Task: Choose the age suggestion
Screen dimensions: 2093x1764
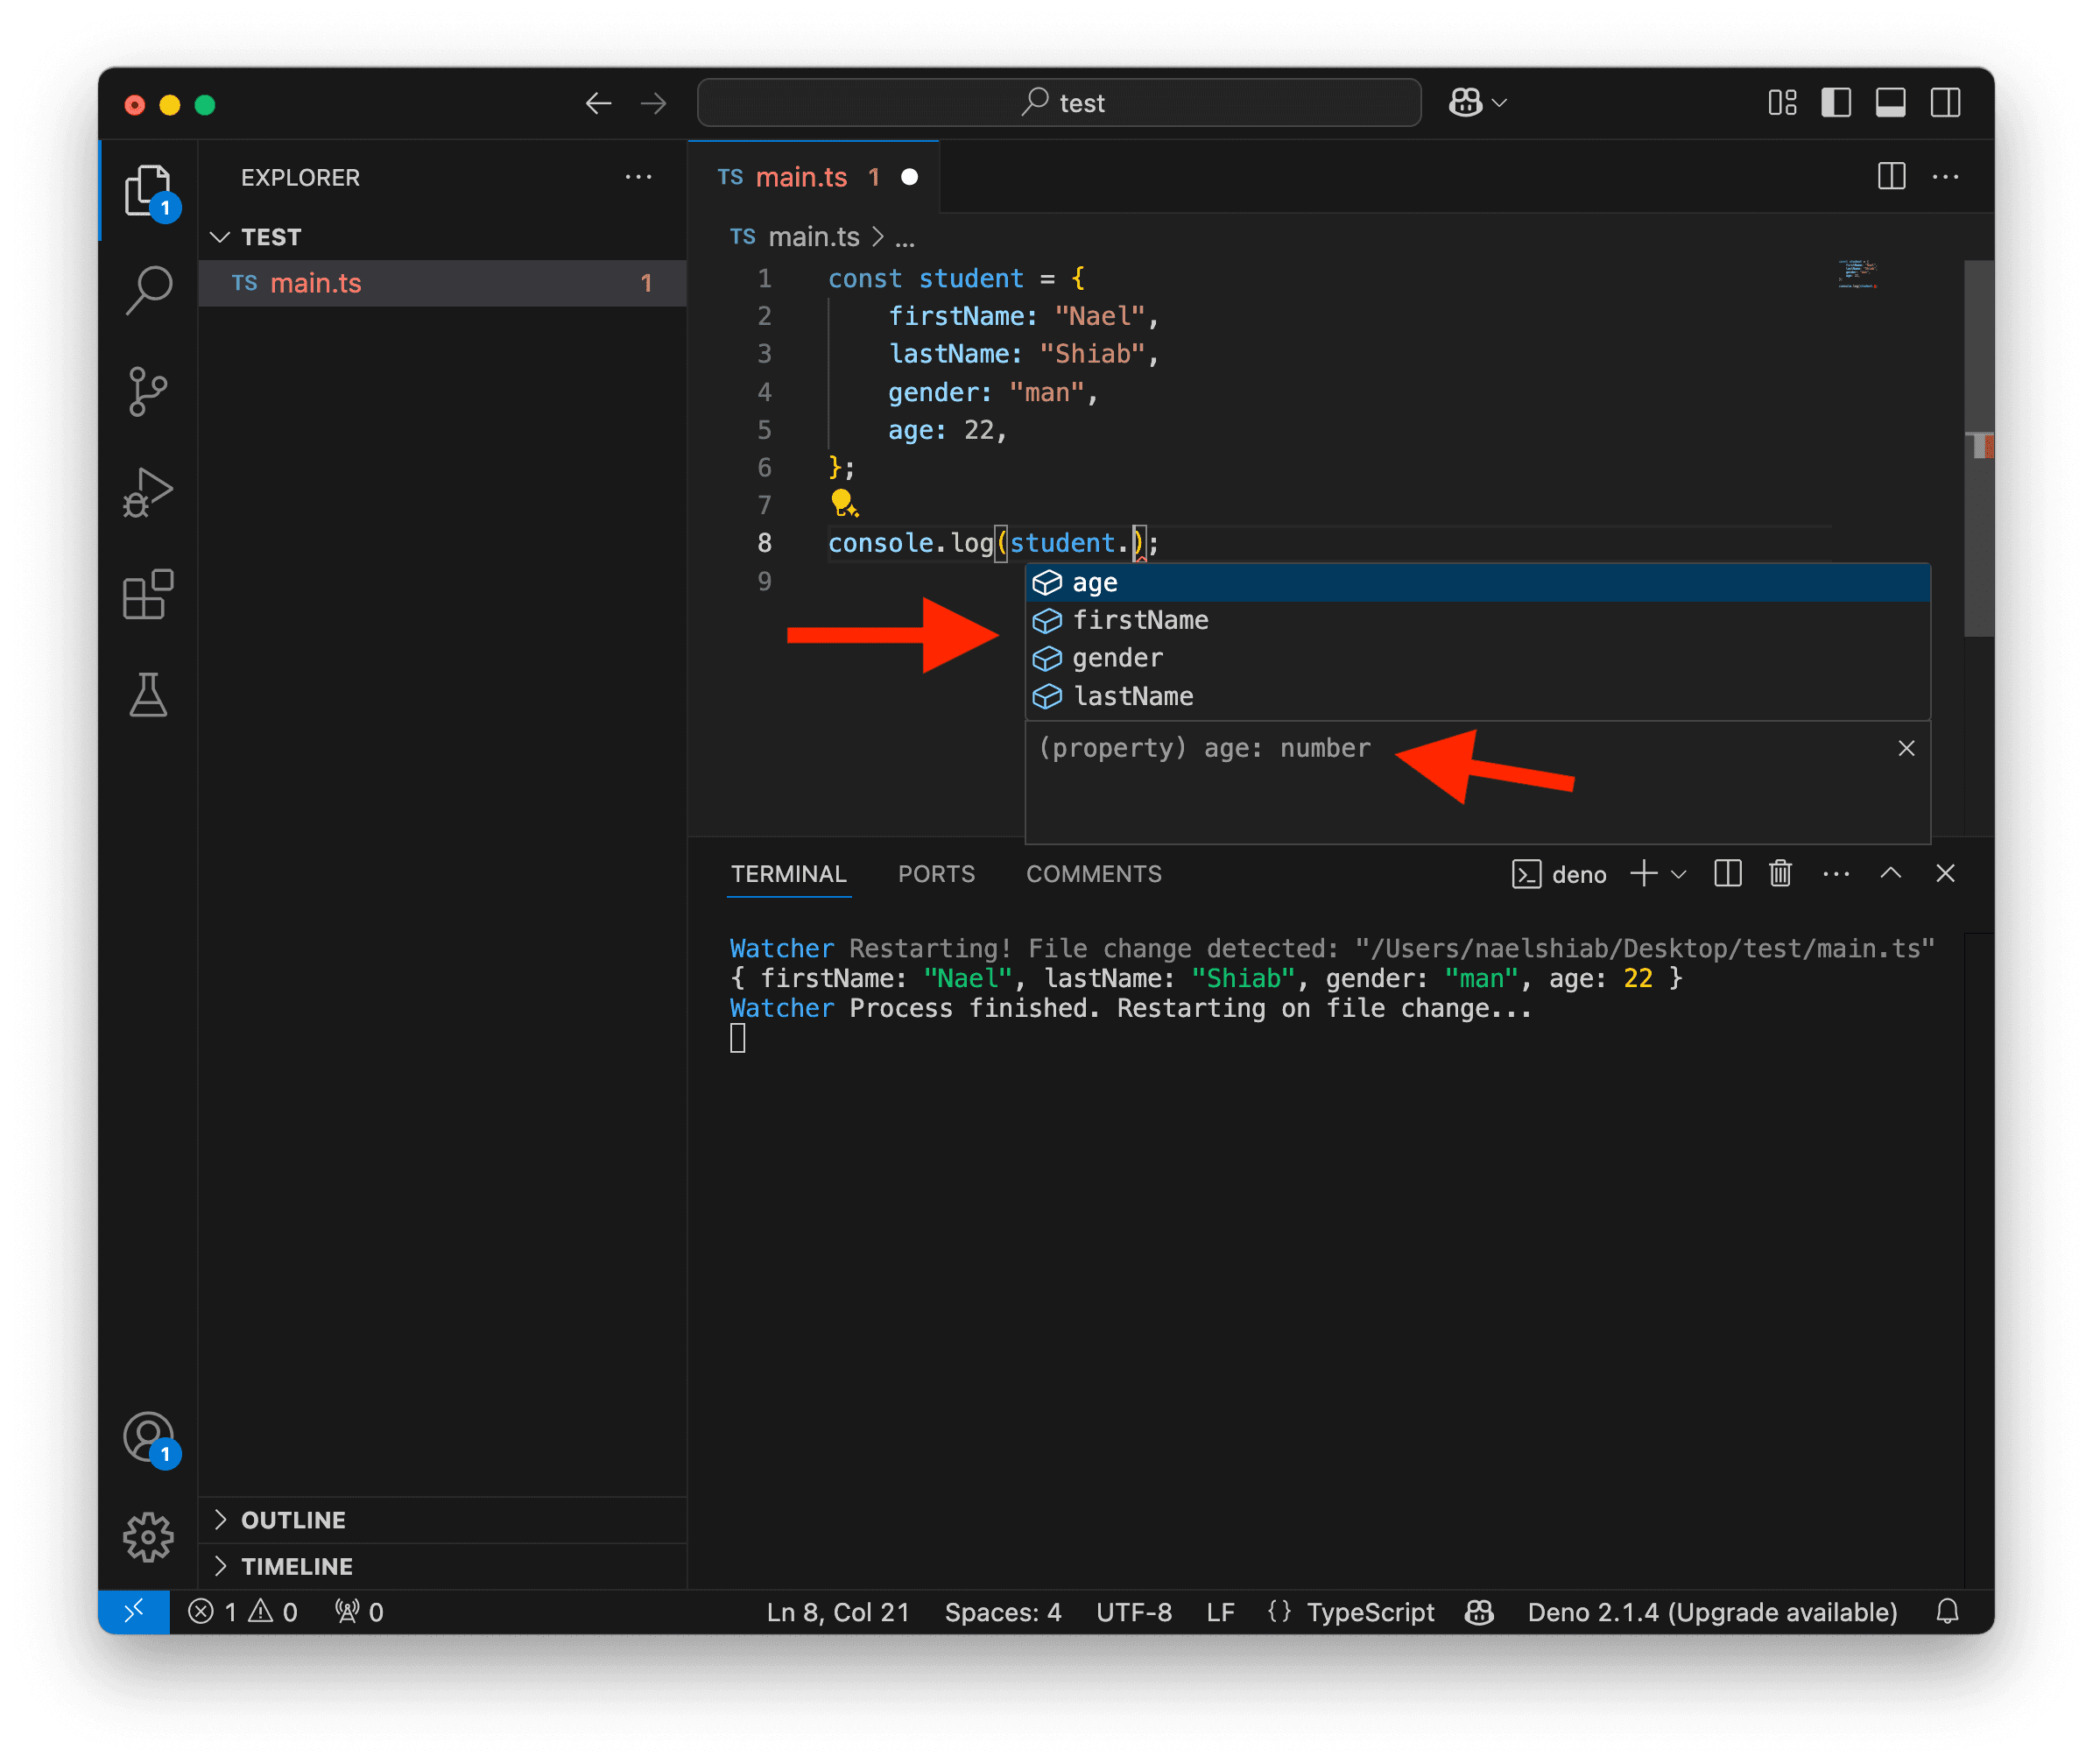Action: [1477, 583]
